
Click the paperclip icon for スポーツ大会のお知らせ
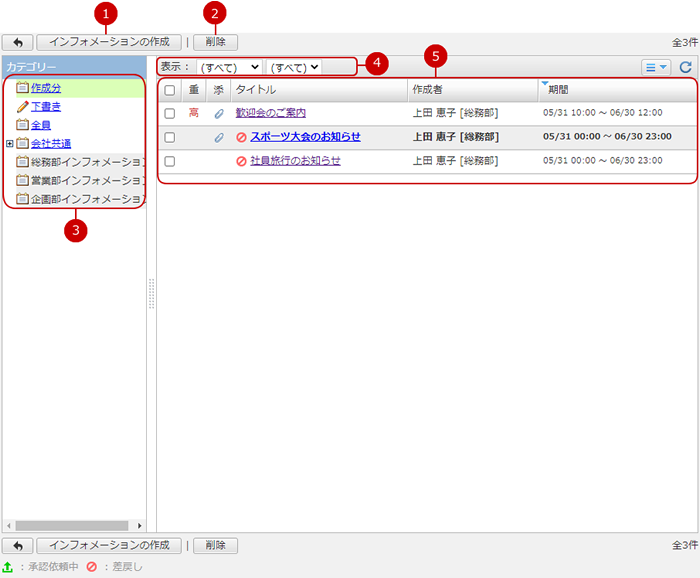pos(219,137)
